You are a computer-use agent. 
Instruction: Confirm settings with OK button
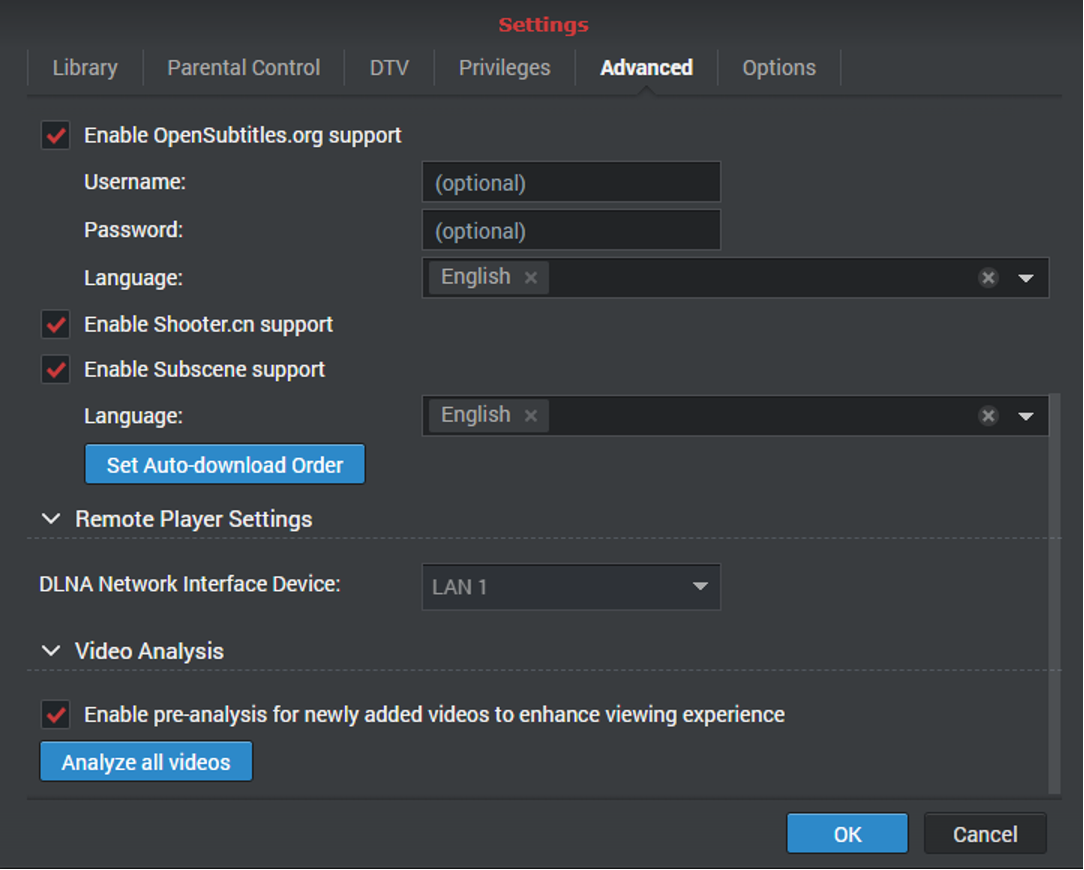pyautogui.click(x=847, y=834)
